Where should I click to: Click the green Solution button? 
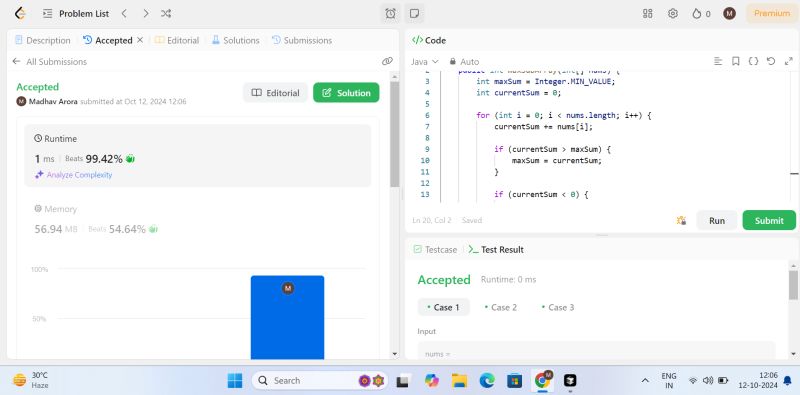point(346,93)
